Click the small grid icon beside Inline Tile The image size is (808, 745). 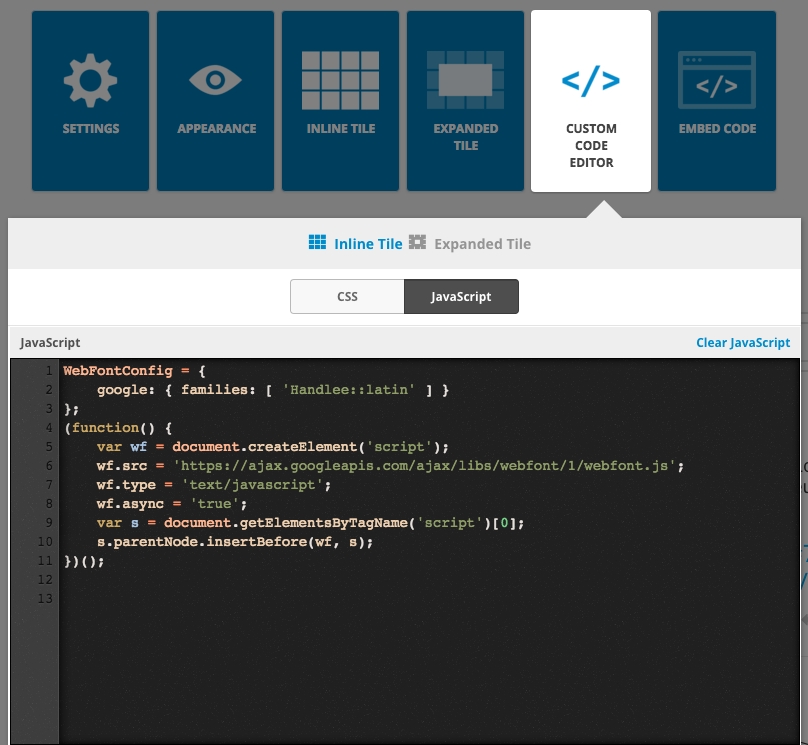pos(317,243)
